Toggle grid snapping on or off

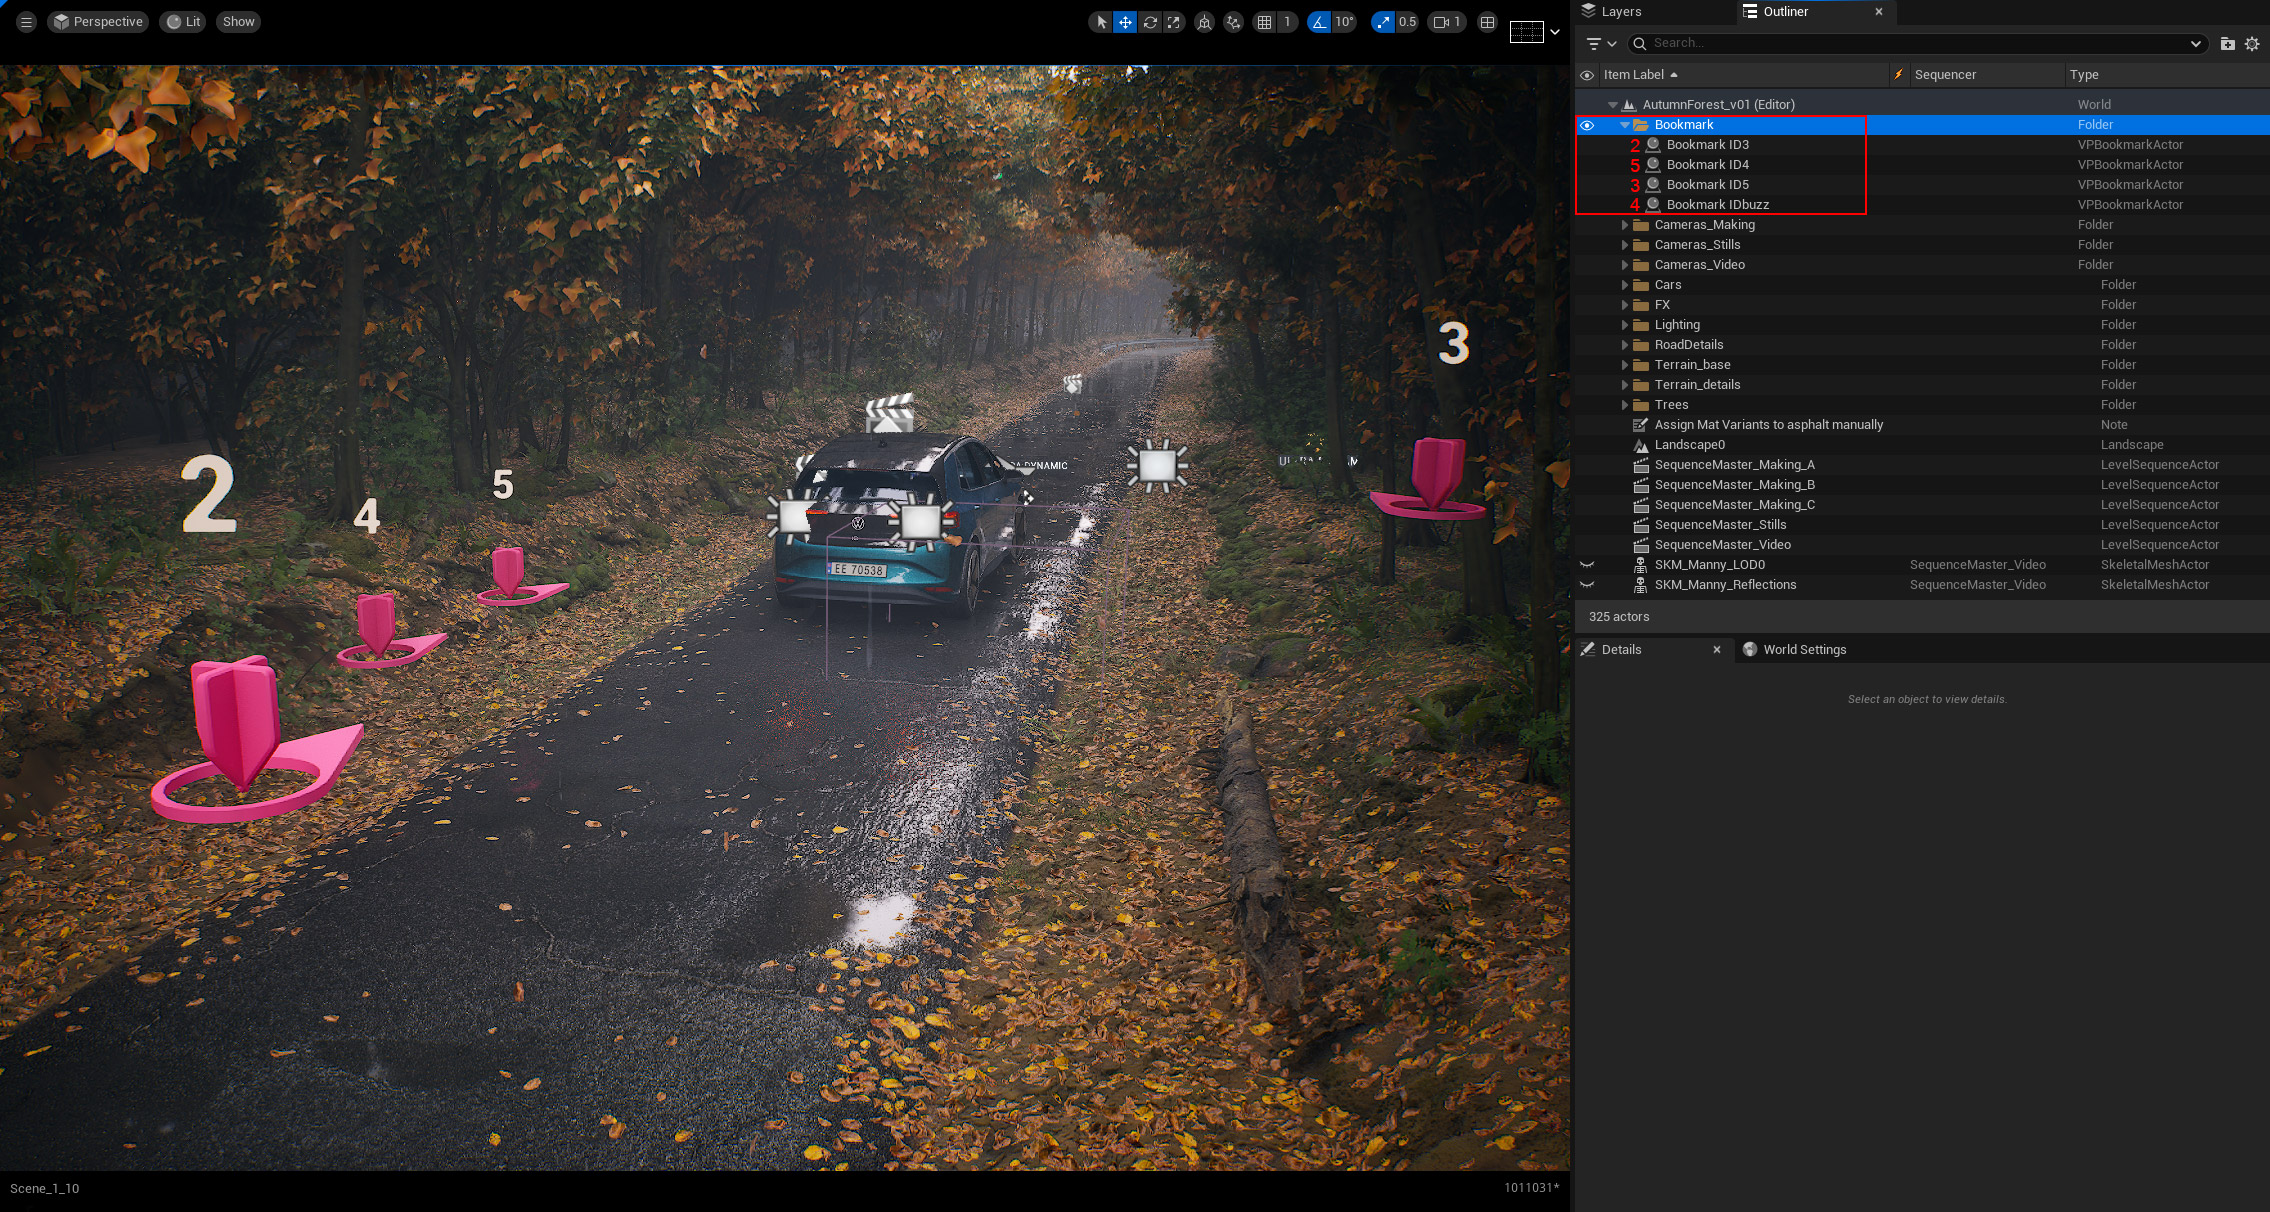(1265, 22)
